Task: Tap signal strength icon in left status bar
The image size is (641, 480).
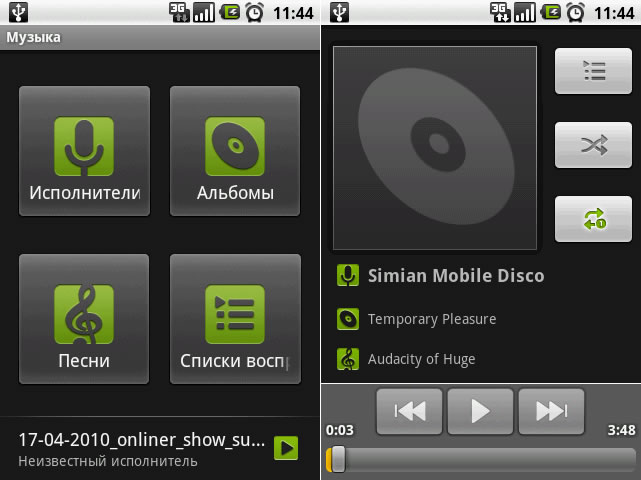Action: click(x=204, y=13)
